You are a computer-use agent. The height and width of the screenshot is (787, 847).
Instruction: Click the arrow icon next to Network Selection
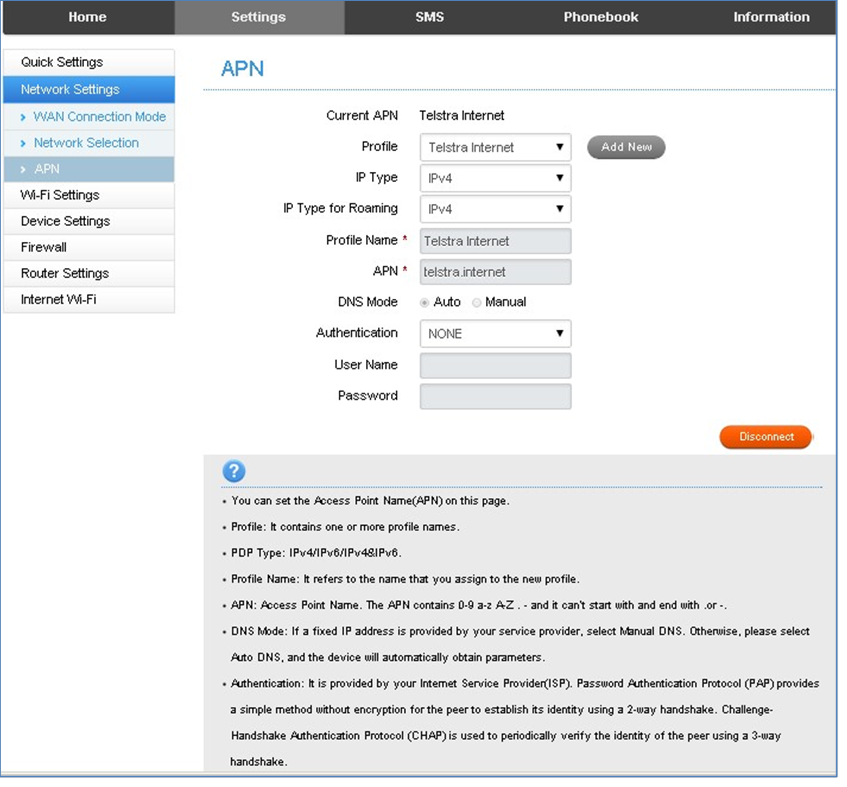(24, 142)
